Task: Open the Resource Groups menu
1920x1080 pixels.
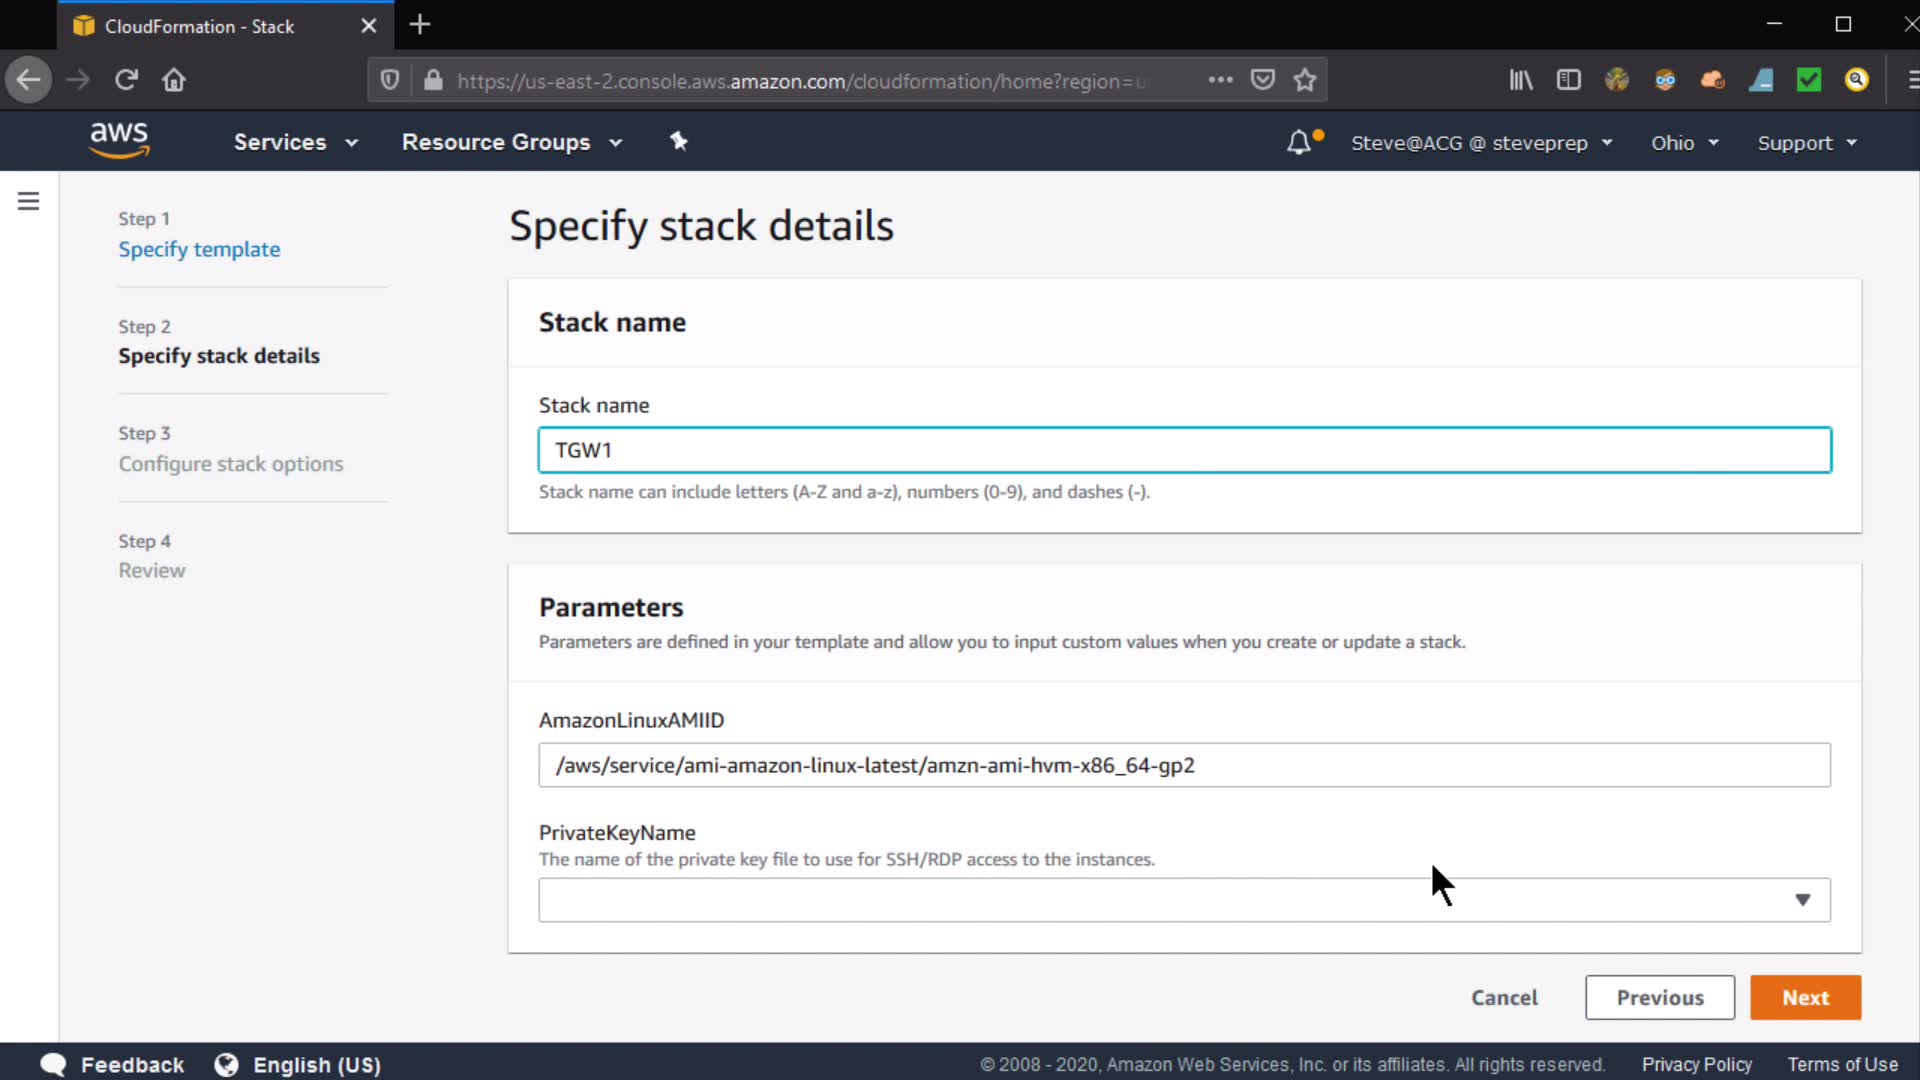Action: [x=511, y=142]
